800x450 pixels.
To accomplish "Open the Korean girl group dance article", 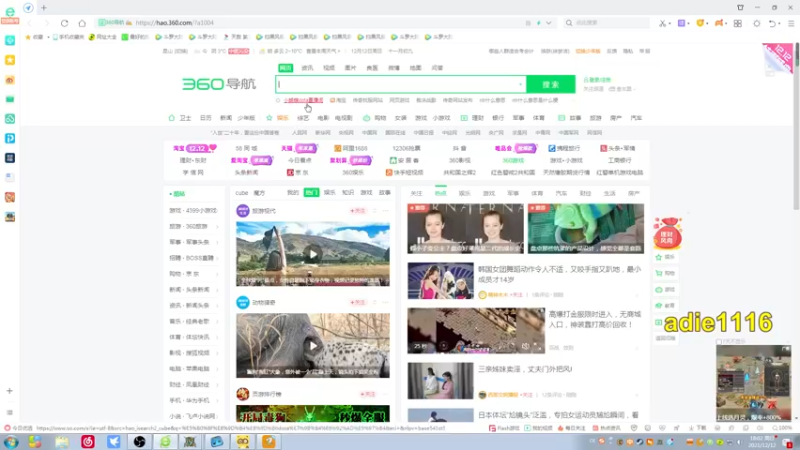I will click(559, 274).
